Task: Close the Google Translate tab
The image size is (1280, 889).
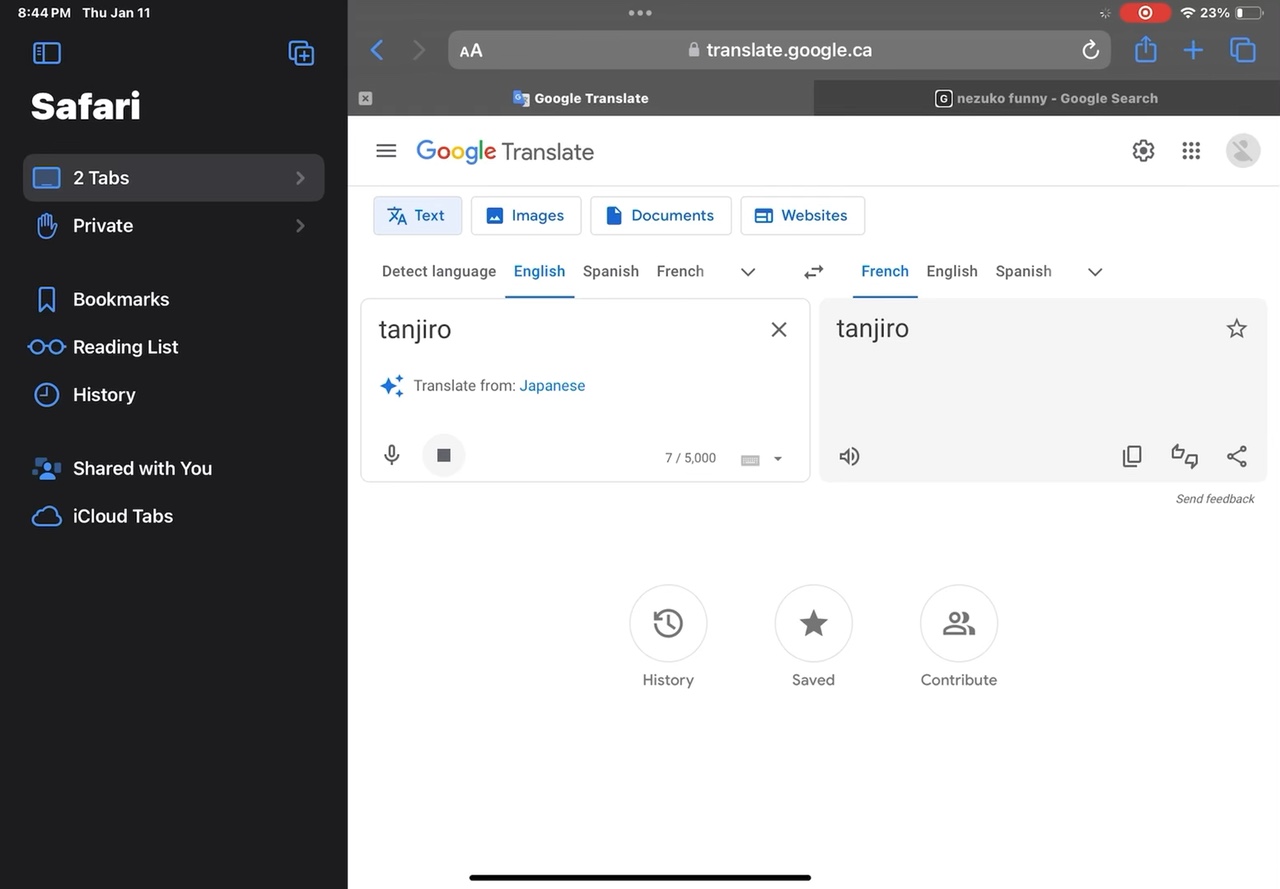Action: pos(365,98)
